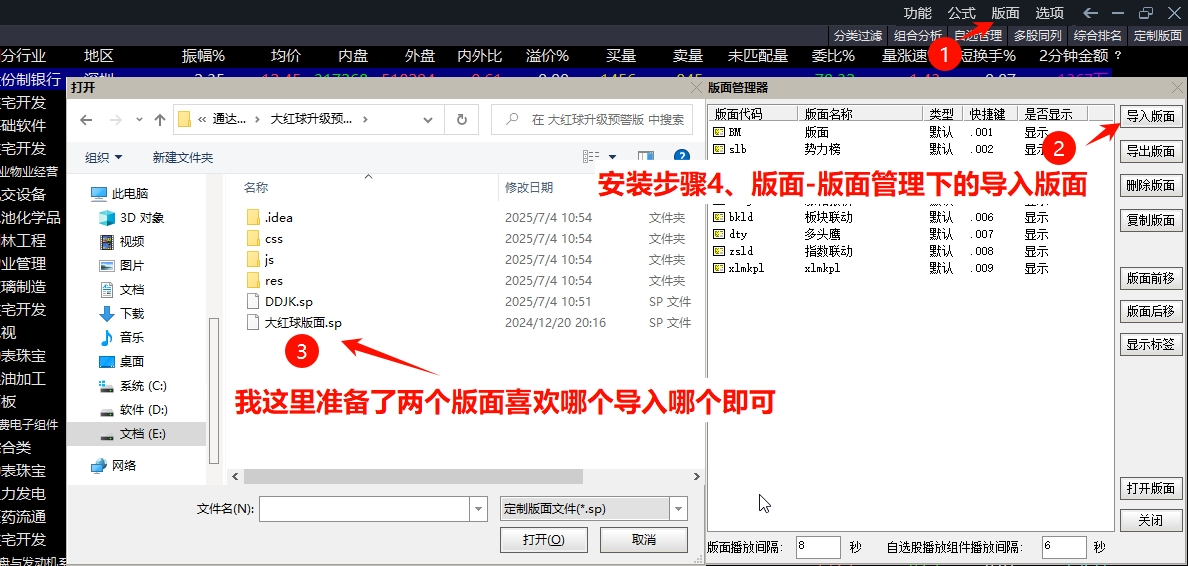Click 复制版面 button
Image resolution: width=1188 pixels, height=566 pixels.
[x=1150, y=220]
